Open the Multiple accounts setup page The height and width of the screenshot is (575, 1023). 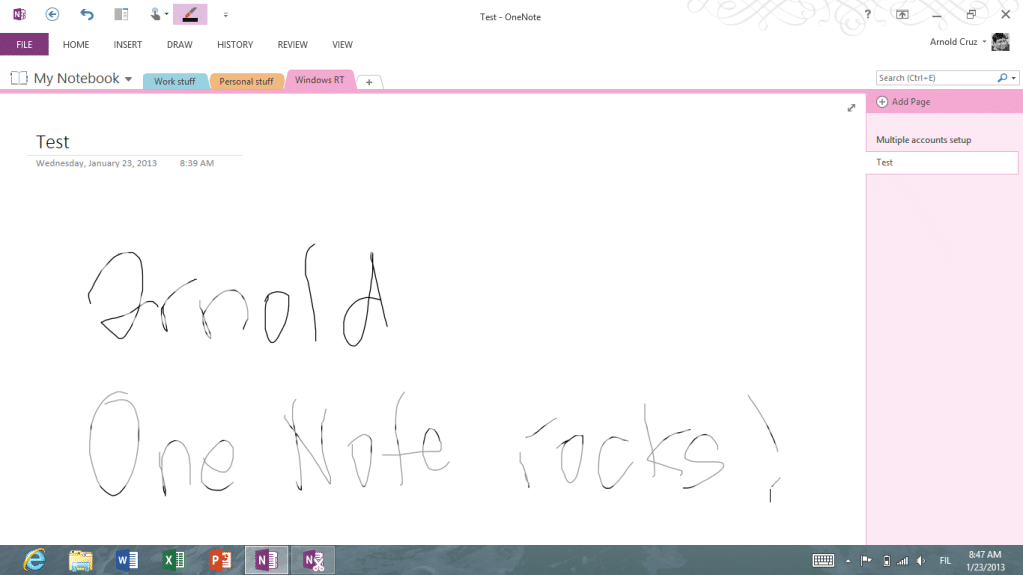(x=923, y=140)
